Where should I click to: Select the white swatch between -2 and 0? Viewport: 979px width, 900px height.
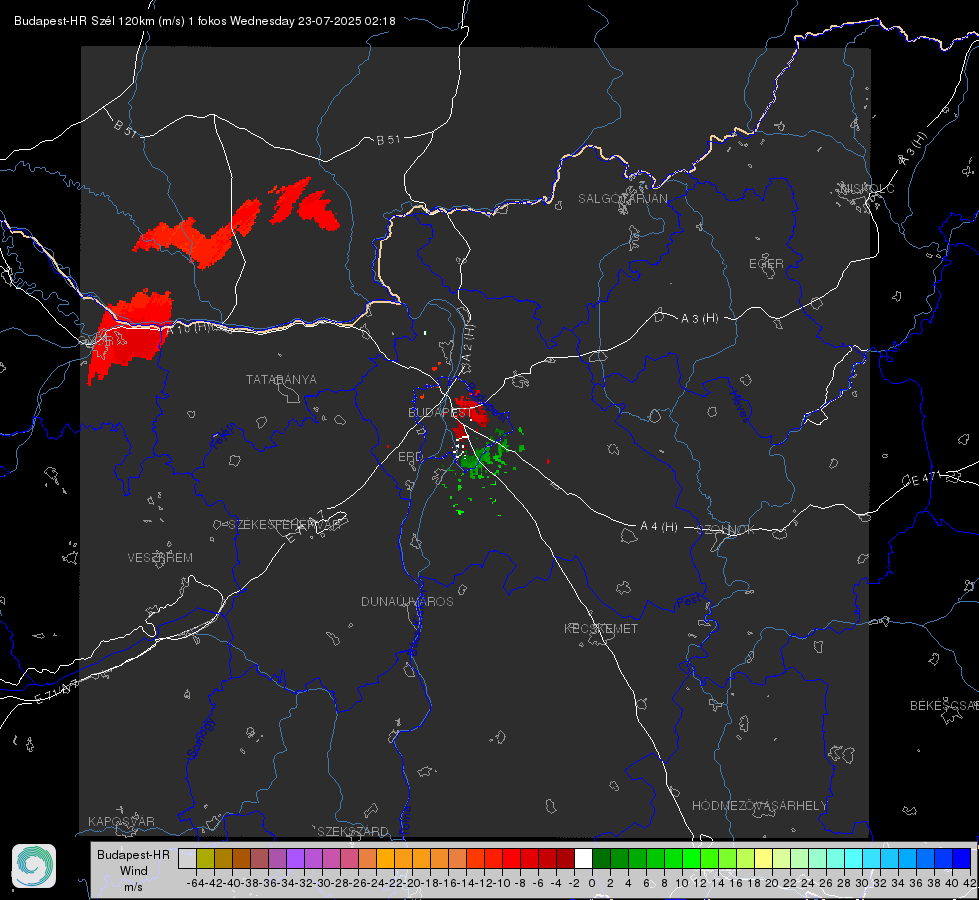[x=583, y=859]
